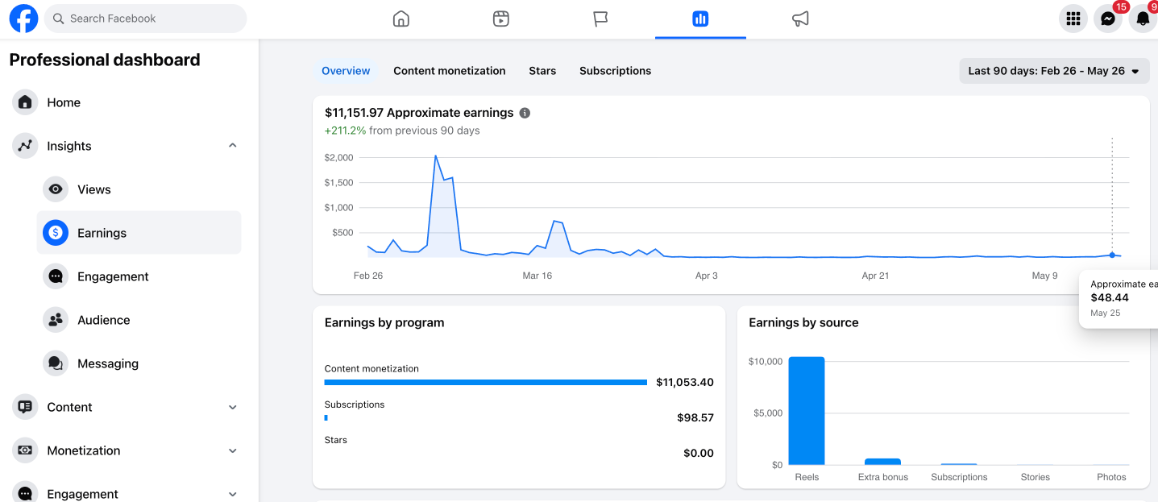Click the Content section icon

25,407
